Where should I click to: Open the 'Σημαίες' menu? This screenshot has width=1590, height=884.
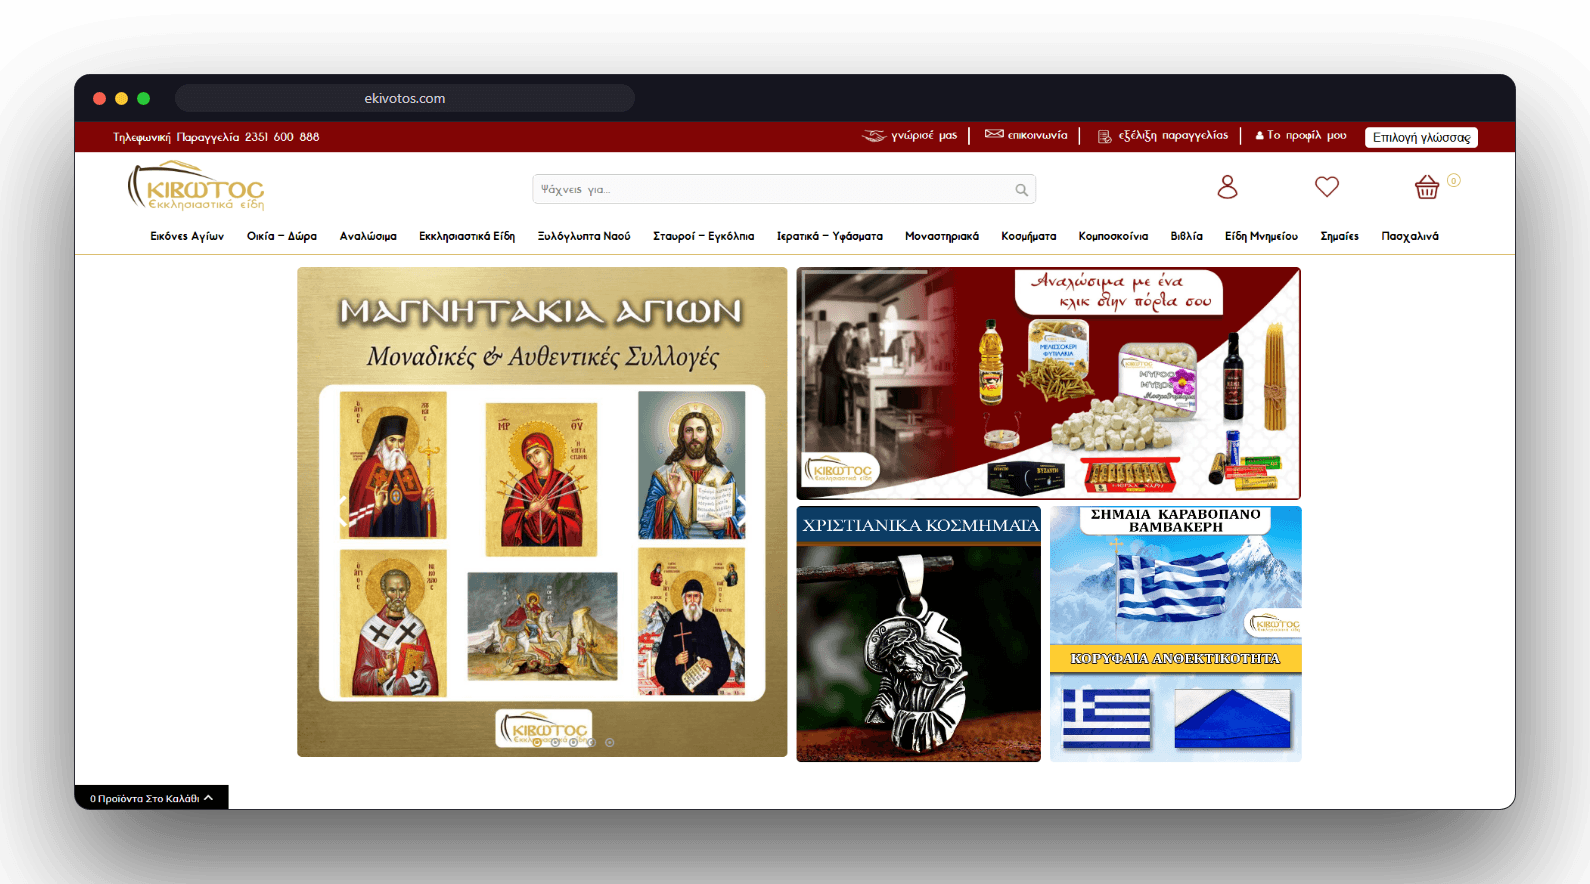click(x=1340, y=237)
